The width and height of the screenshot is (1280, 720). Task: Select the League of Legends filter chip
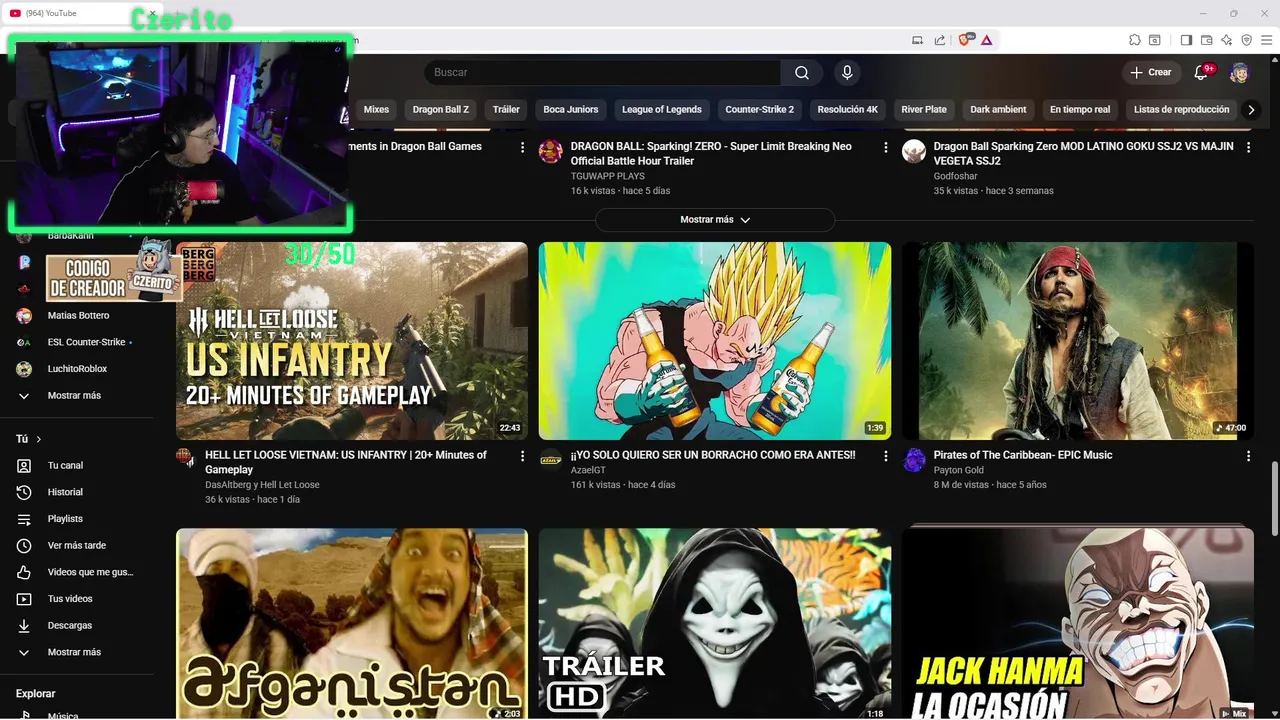pos(662,110)
